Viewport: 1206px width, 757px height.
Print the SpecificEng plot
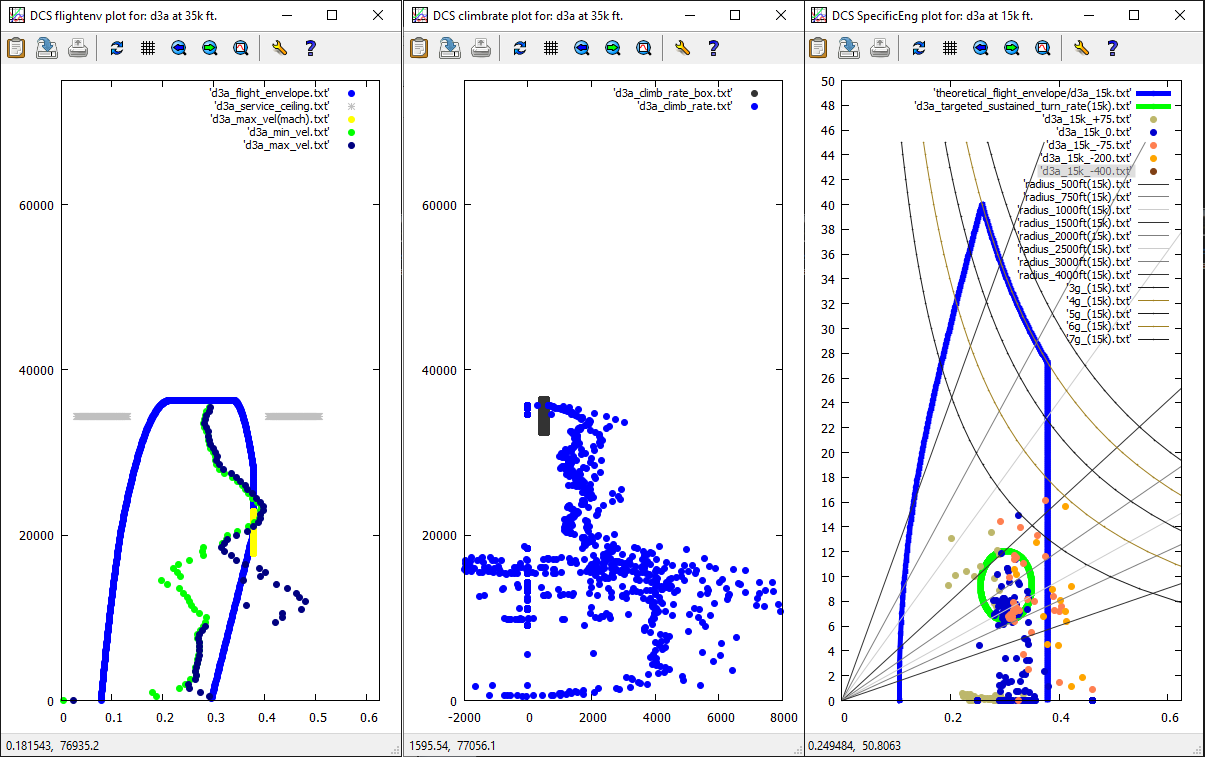881,48
